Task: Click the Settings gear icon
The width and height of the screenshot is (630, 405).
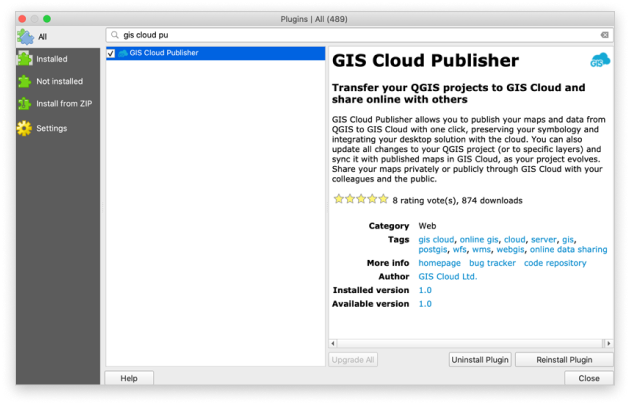Action: (24, 128)
